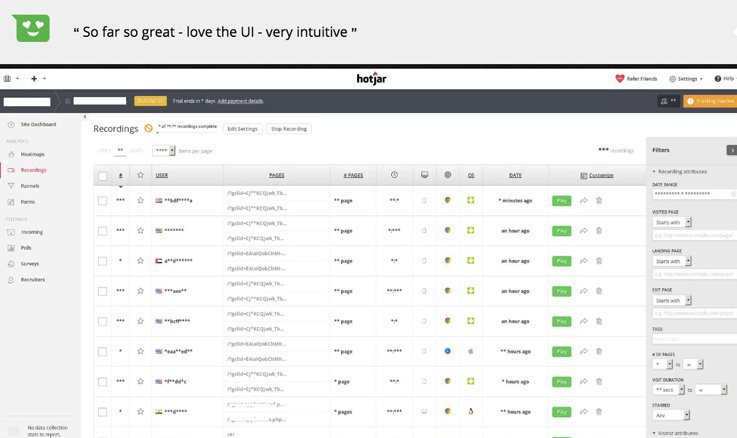Collapse the Filters panel arrow

pyautogui.click(x=732, y=150)
